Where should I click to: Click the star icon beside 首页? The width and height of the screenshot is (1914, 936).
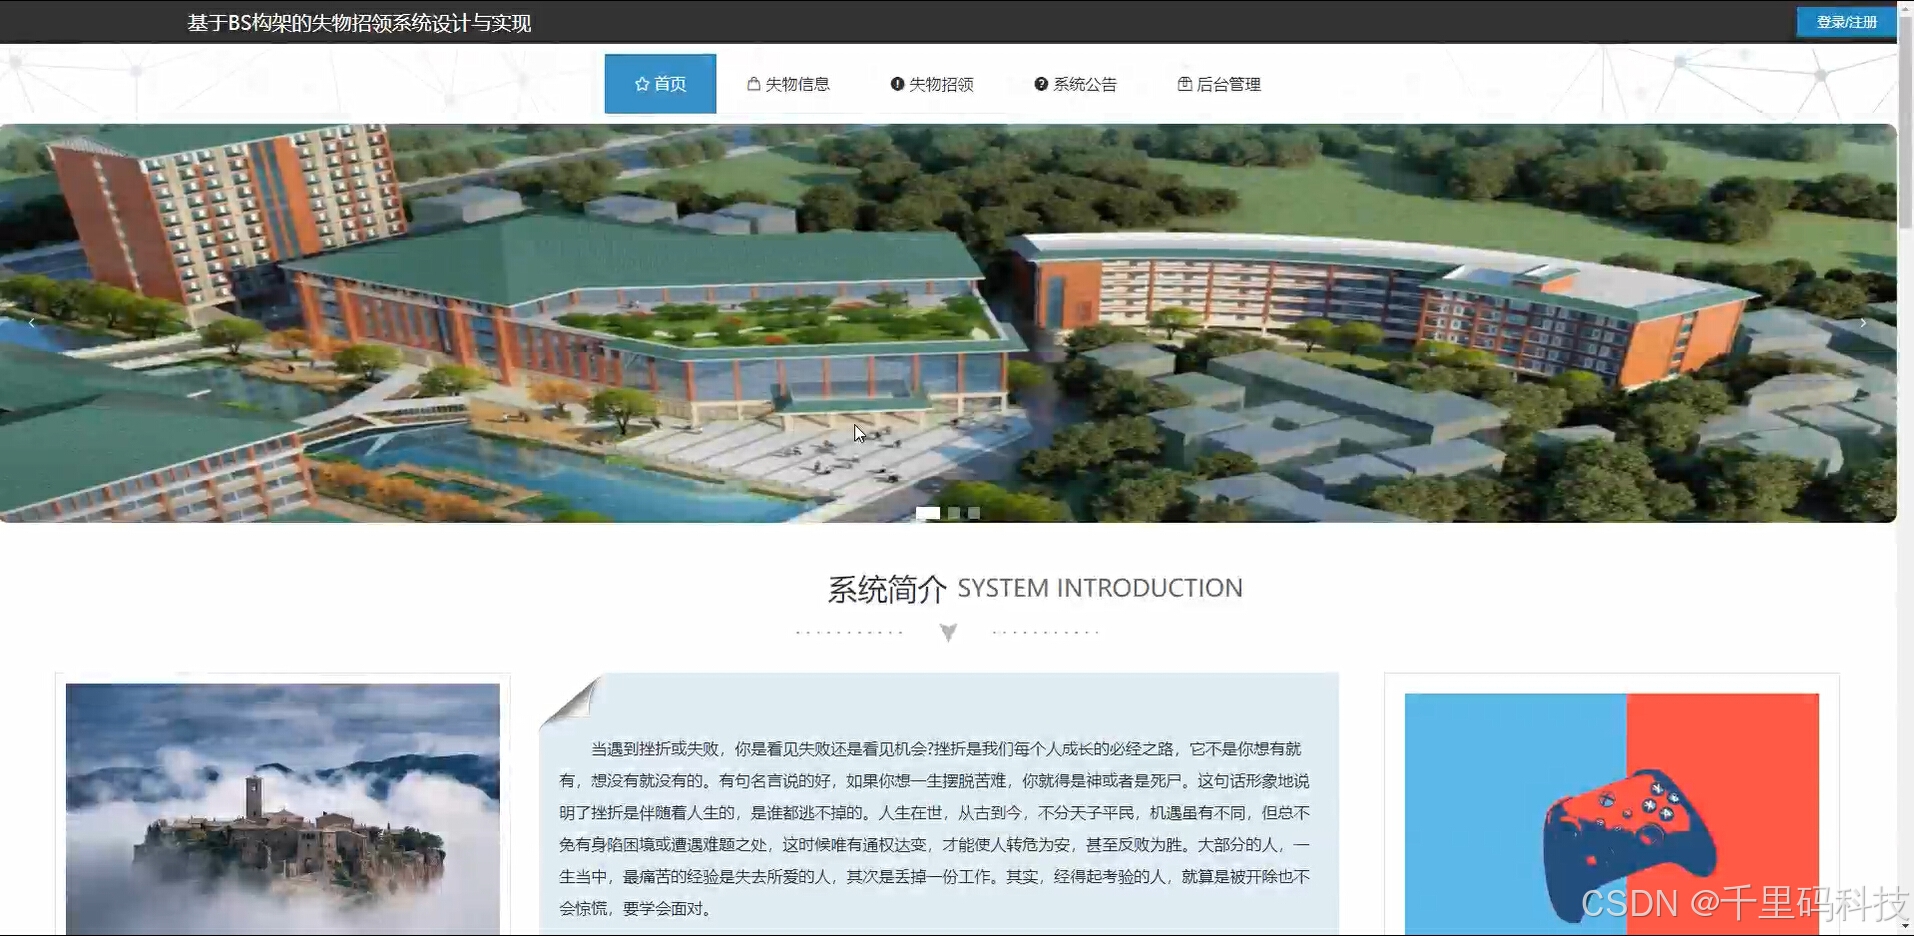(642, 84)
